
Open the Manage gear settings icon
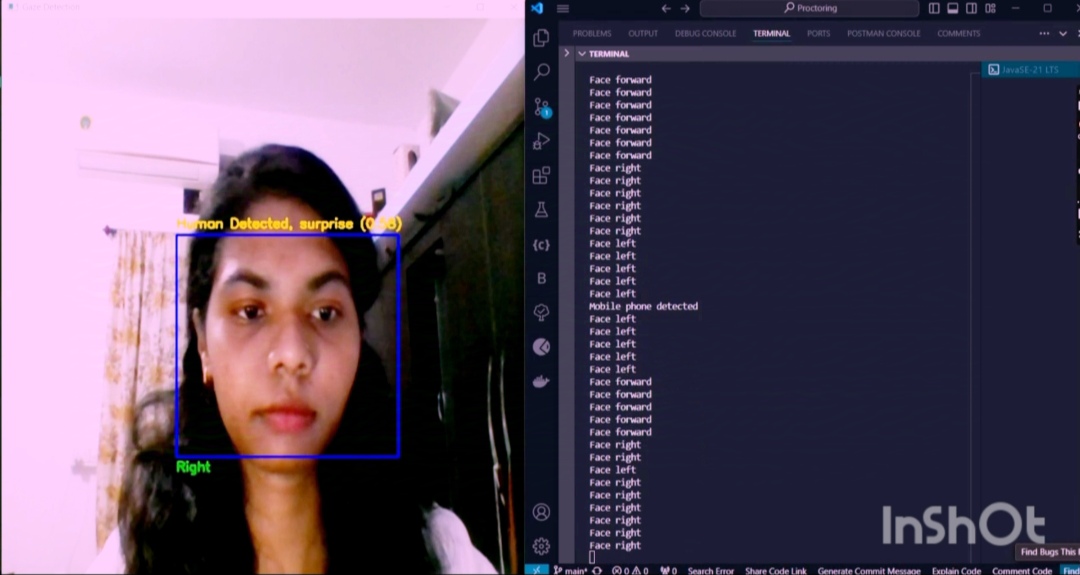541,546
